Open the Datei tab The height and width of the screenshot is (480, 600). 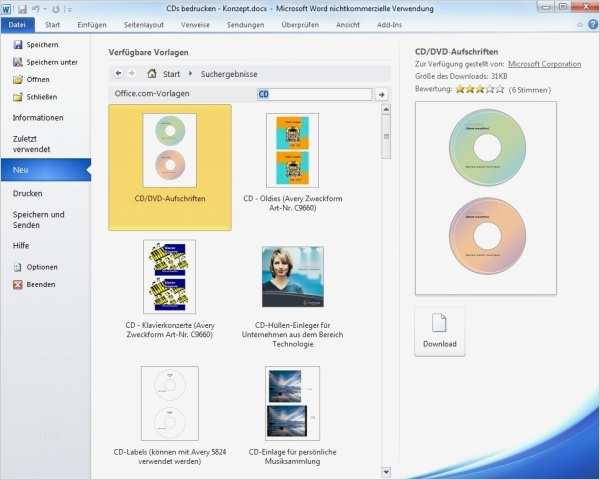[18, 25]
